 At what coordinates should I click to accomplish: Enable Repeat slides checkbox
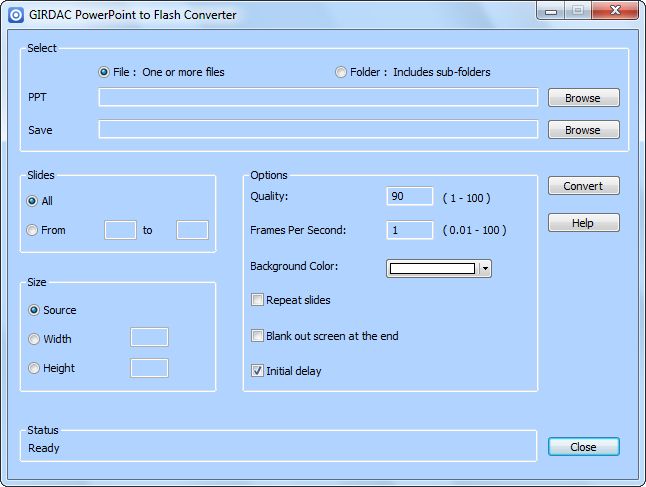click(x=257, y=300)
